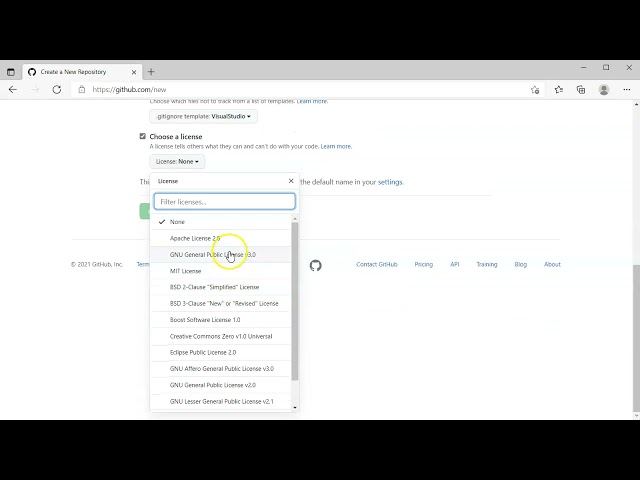Open About footer link
The image size is (640, 480).
(552, 264)
